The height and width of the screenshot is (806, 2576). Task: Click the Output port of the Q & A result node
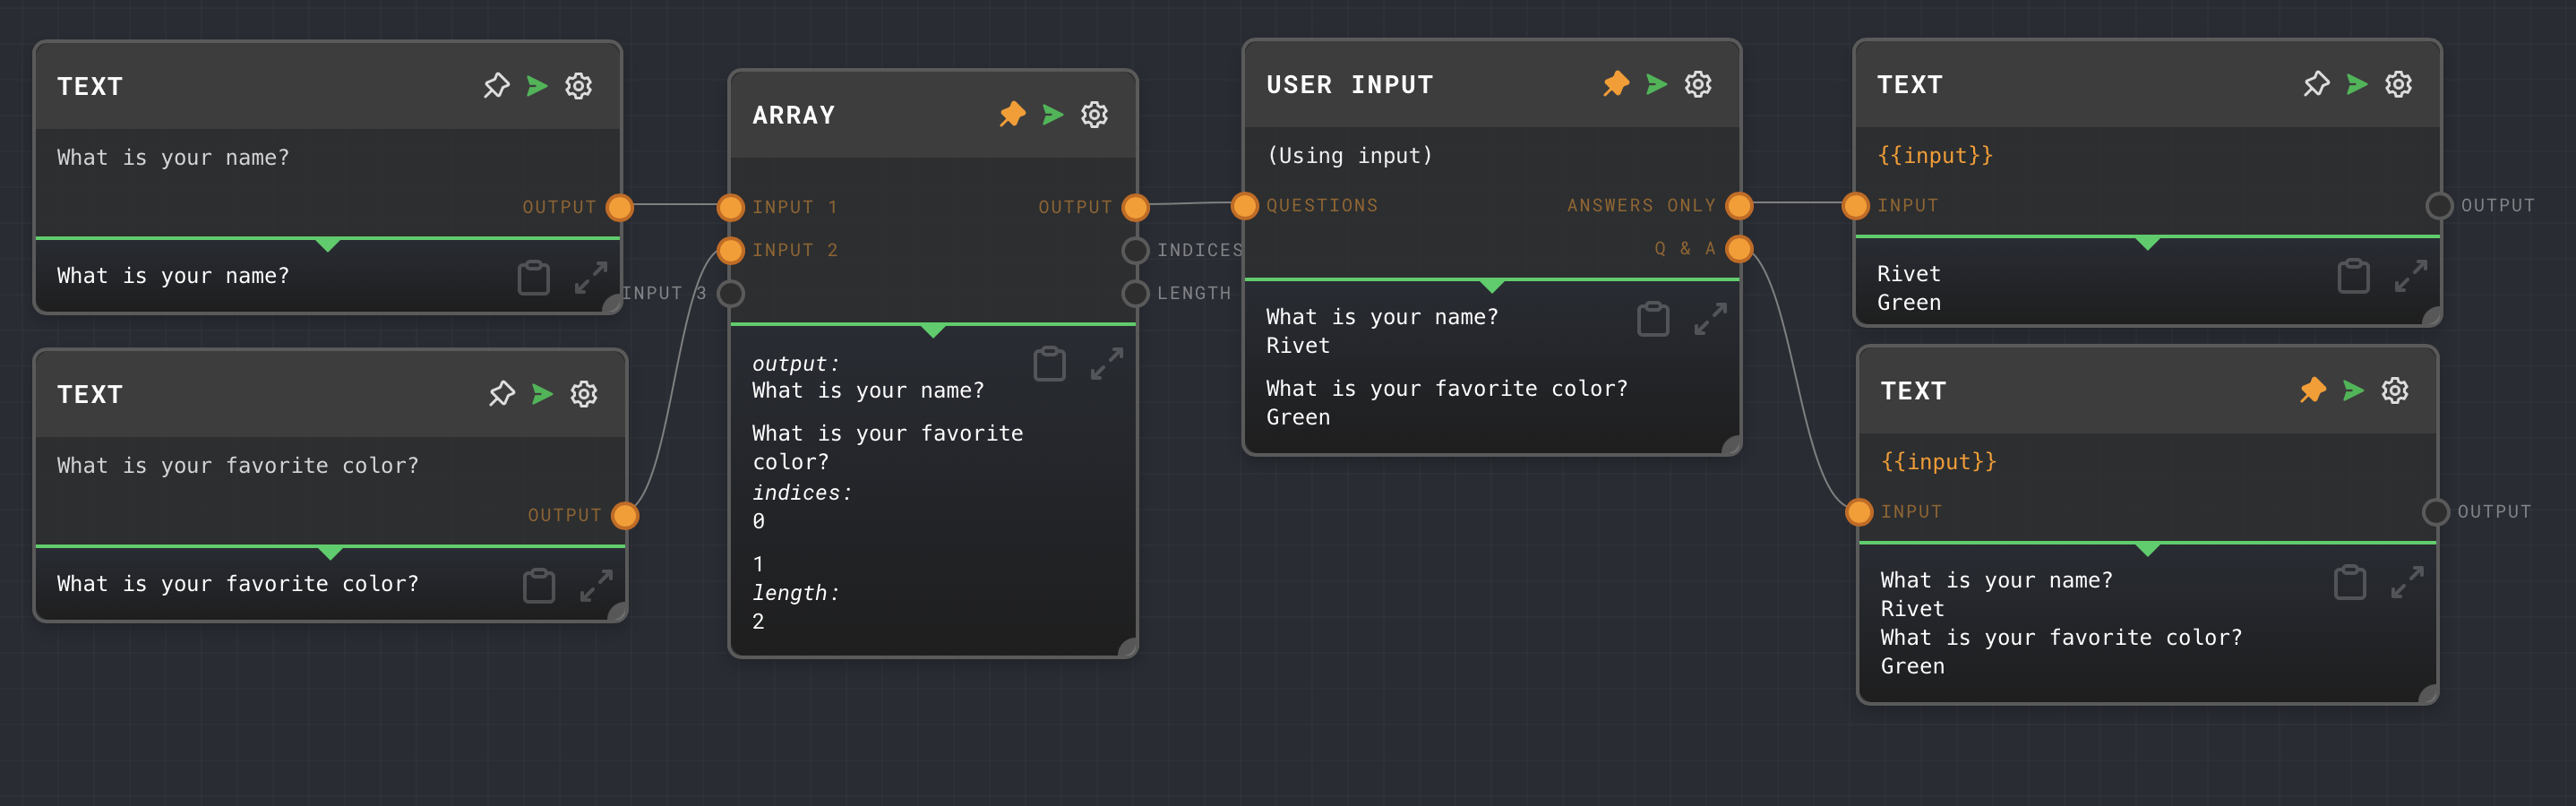[x=2435, y=511]
